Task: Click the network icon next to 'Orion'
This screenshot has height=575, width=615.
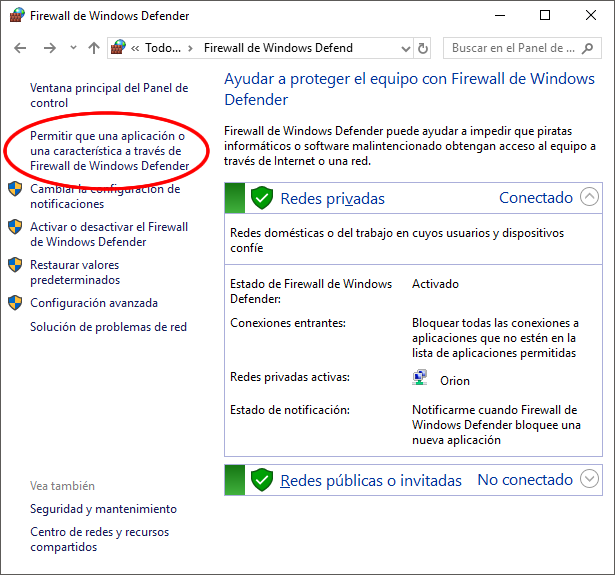Action: [x=420, y=378]
